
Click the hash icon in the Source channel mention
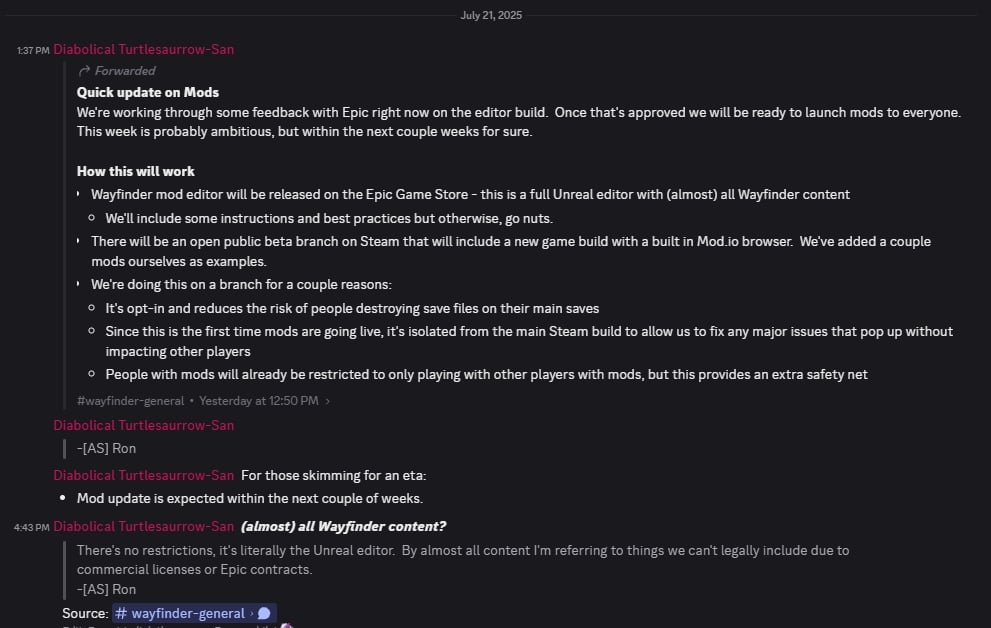[x=121, y=613]
